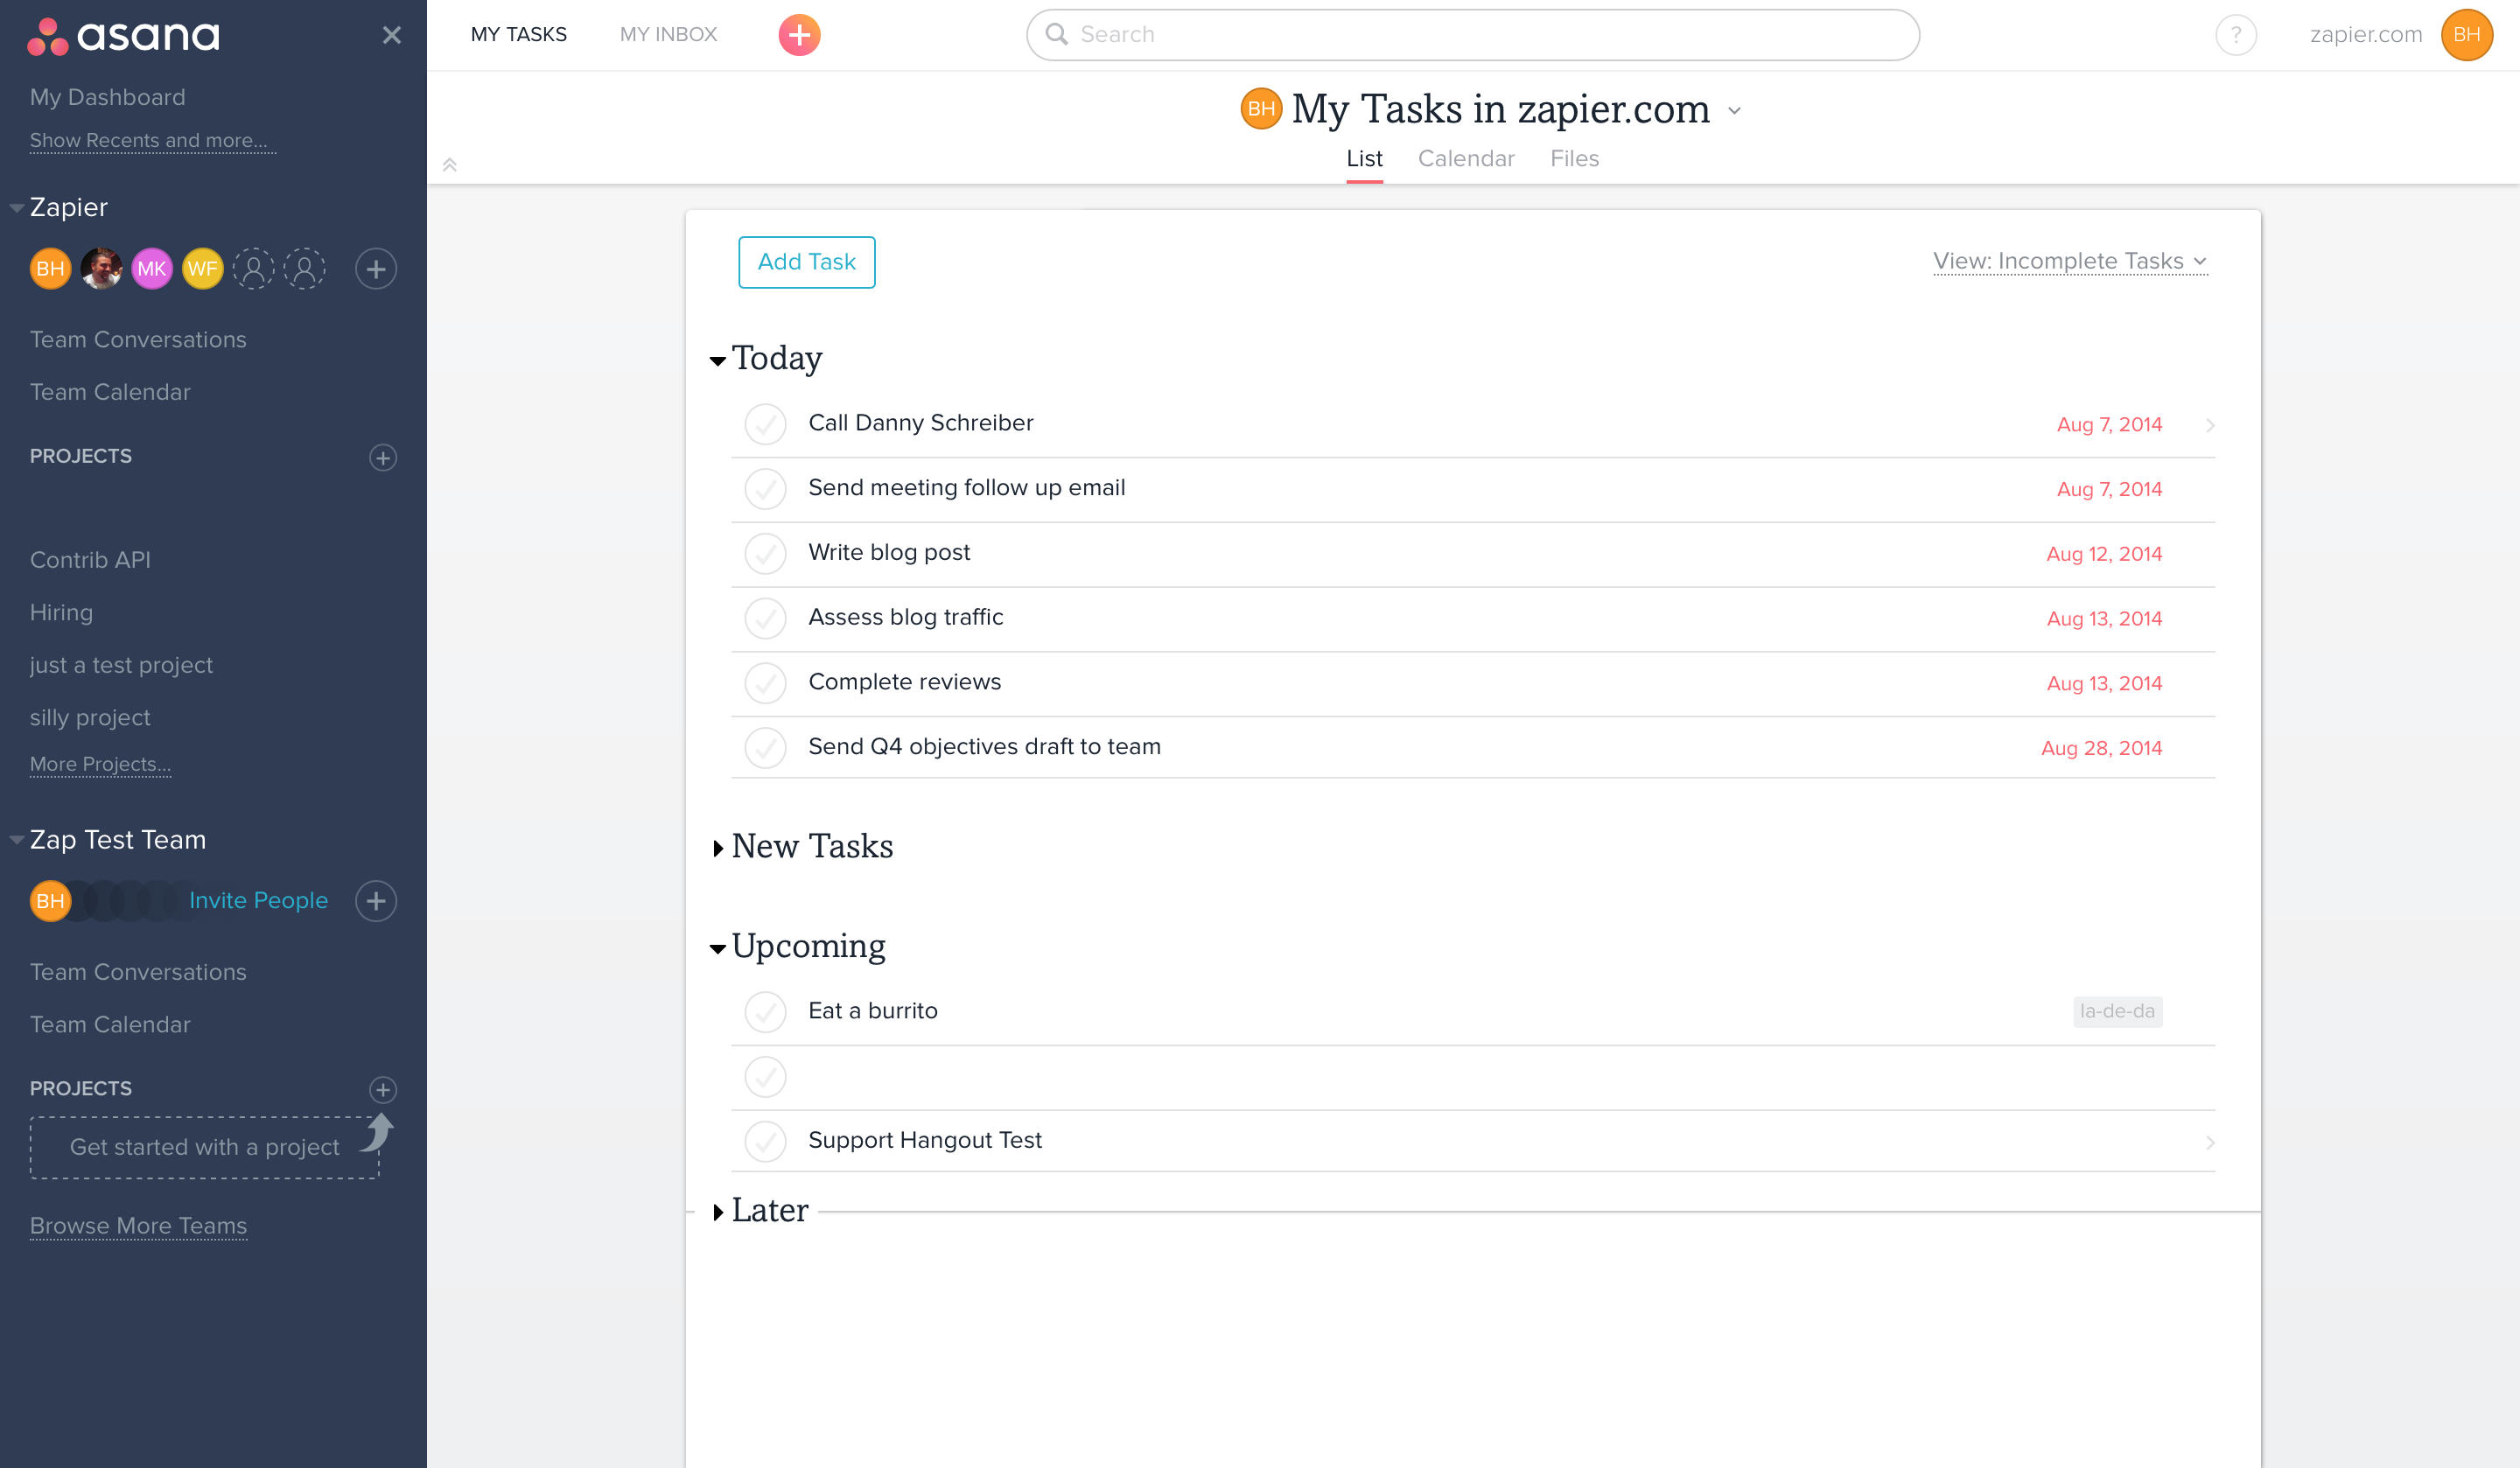Add a member to Zap Test Team with plus

pos(376,901)
